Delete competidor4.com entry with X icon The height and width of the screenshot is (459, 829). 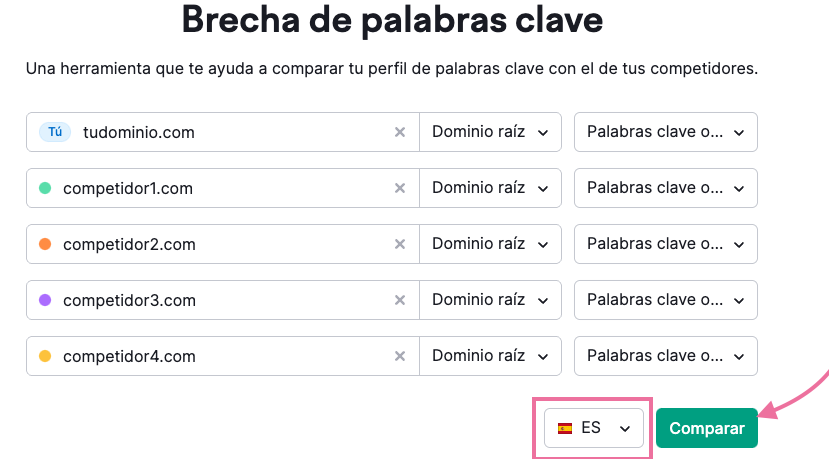[x=400, y=356]
